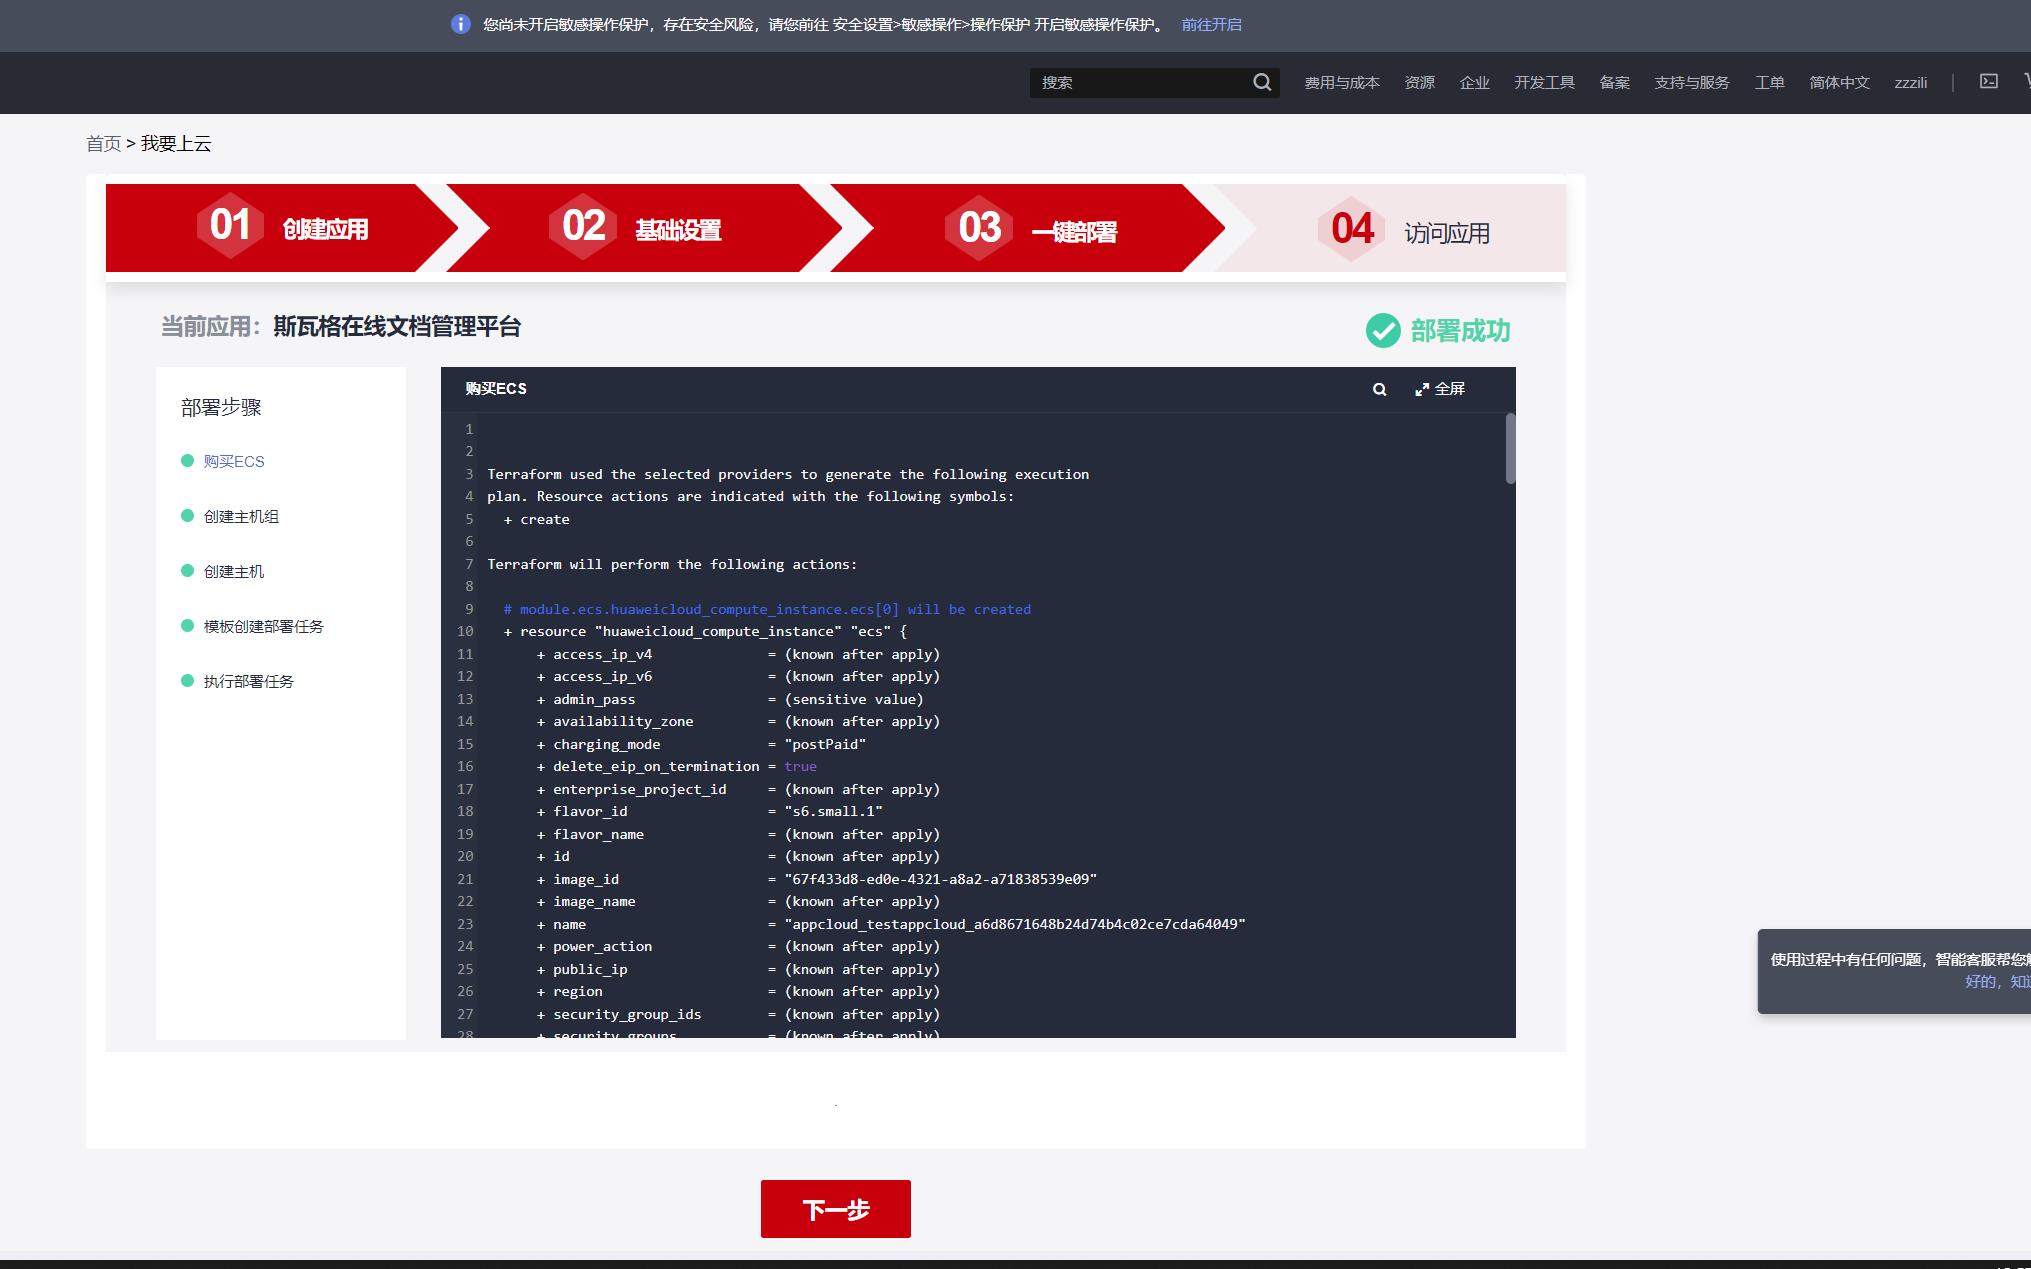Click the log panel vertical scrollbar
This screenshot has height=1269, width=2031.
pos(1510,448)
